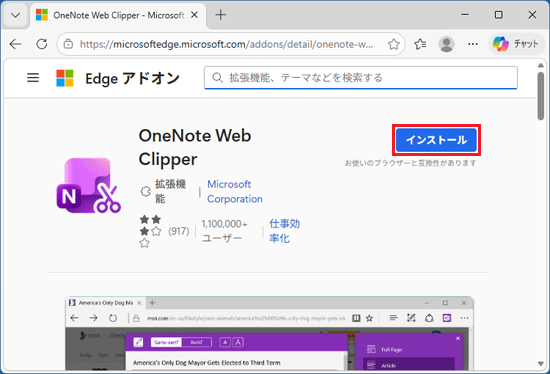Open a new browser tab
The height and width of the screenshot is (374, 550).
click(x=221, y=15)
